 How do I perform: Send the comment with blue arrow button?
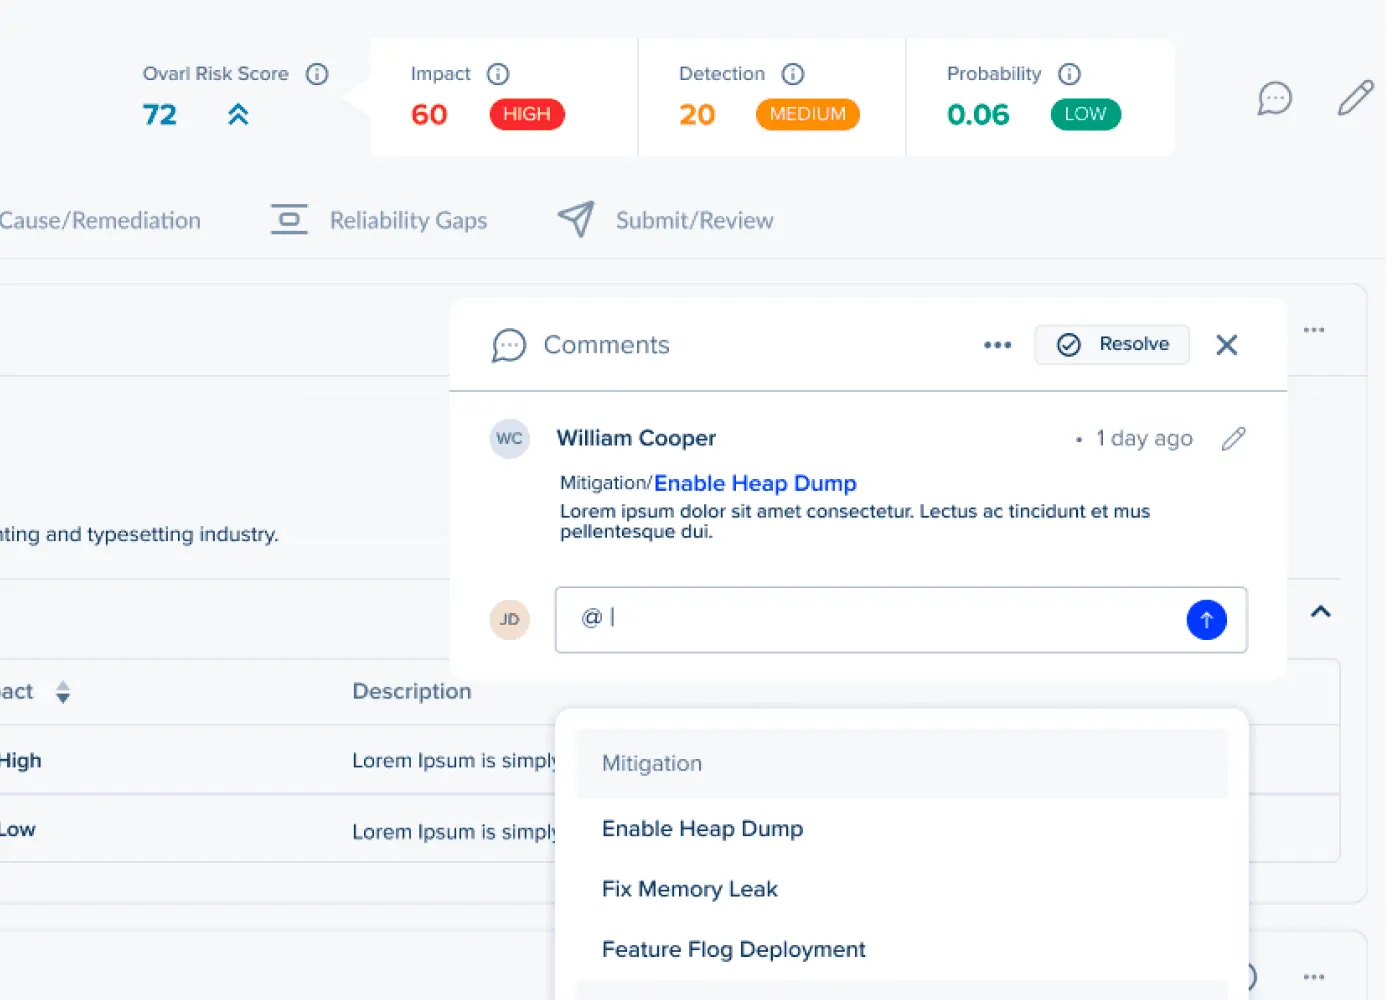click(x=1206, y=620)
